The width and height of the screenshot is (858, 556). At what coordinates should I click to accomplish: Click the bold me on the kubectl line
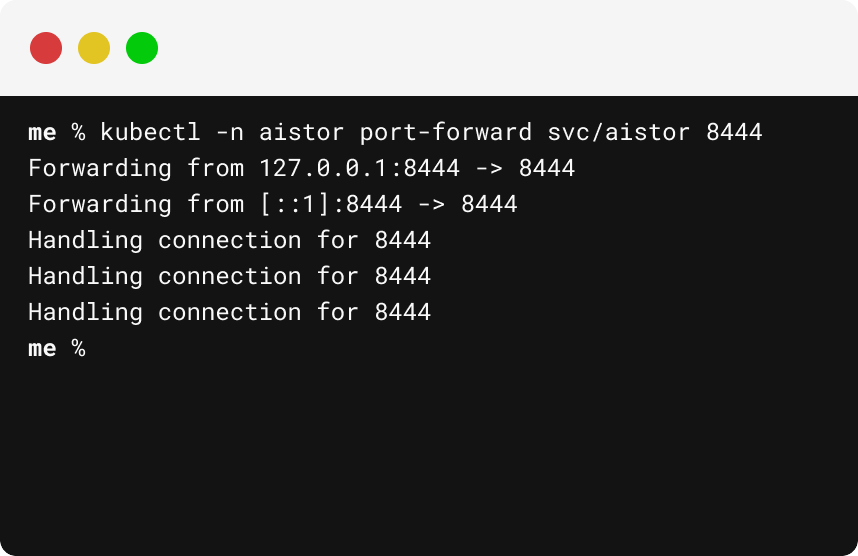[43, 132]
